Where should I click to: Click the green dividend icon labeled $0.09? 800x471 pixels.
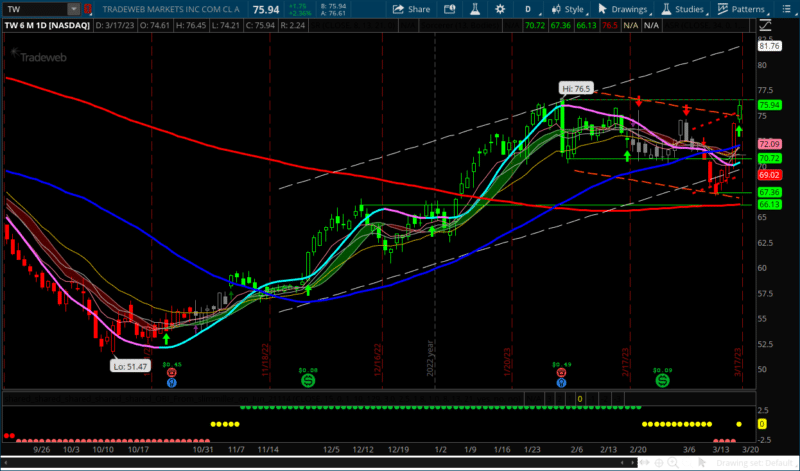[662, 380]
